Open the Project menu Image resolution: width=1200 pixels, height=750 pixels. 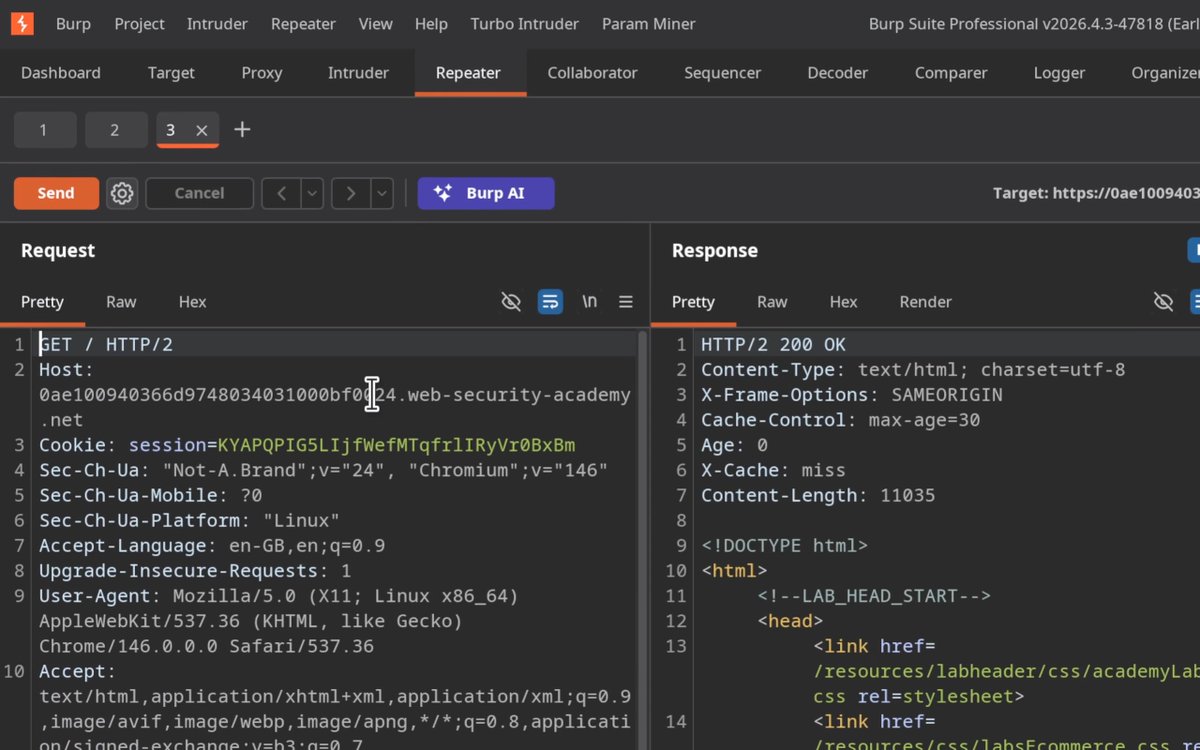click(x=140, y=24)
